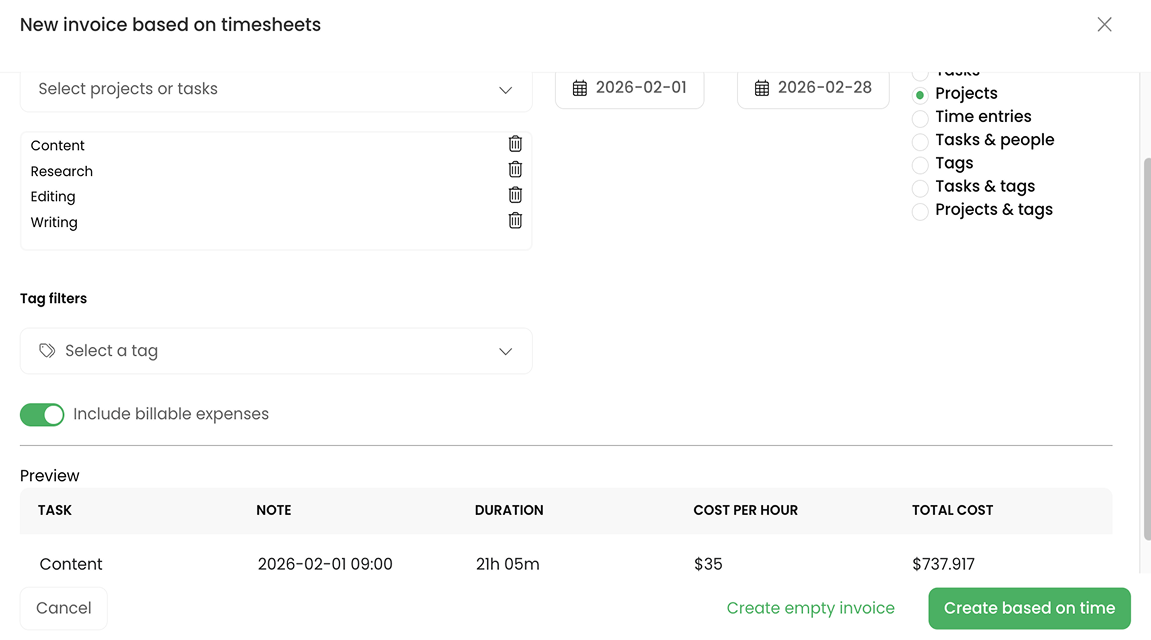Click the trash icon next to Editing
Viewport: 1151px width, 640px height.
(515, 194)
